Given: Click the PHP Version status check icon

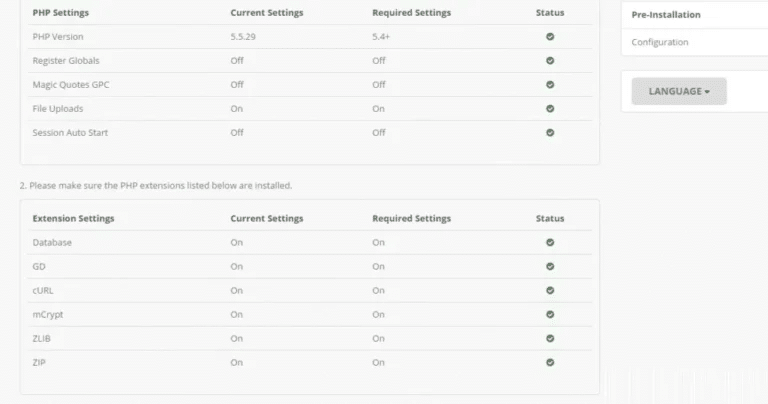Looking at the screenshot, I should point(550,37).
